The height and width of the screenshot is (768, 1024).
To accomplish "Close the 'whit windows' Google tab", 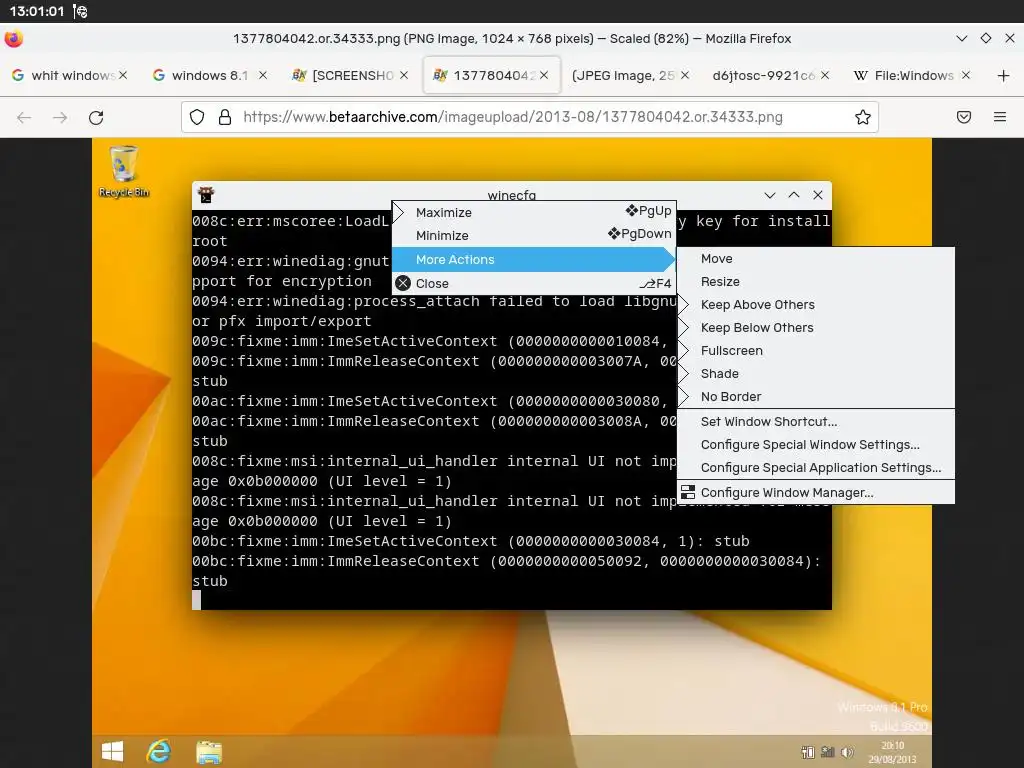I will pyautogui.click(x=123, y=76).
